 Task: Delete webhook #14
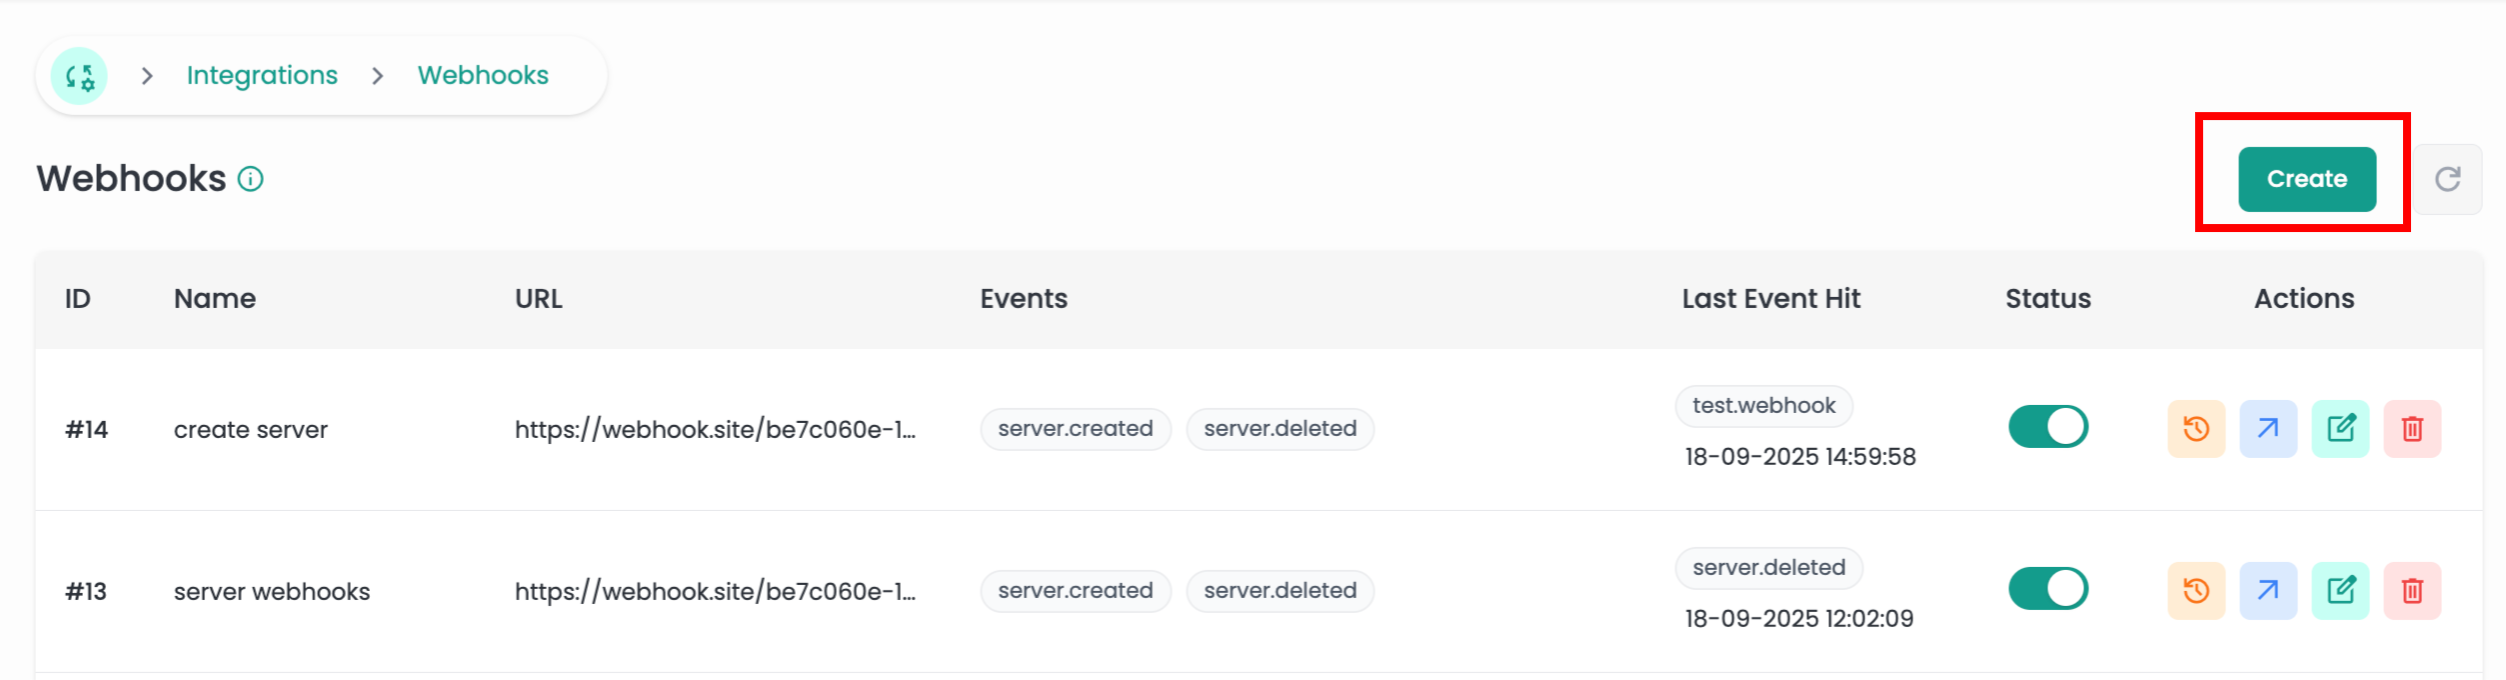pyautogui.click(x=2412, y=429)
